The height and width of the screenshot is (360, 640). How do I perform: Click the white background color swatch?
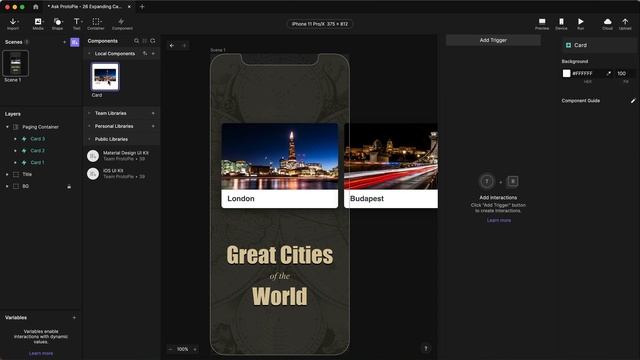point(567,73)
